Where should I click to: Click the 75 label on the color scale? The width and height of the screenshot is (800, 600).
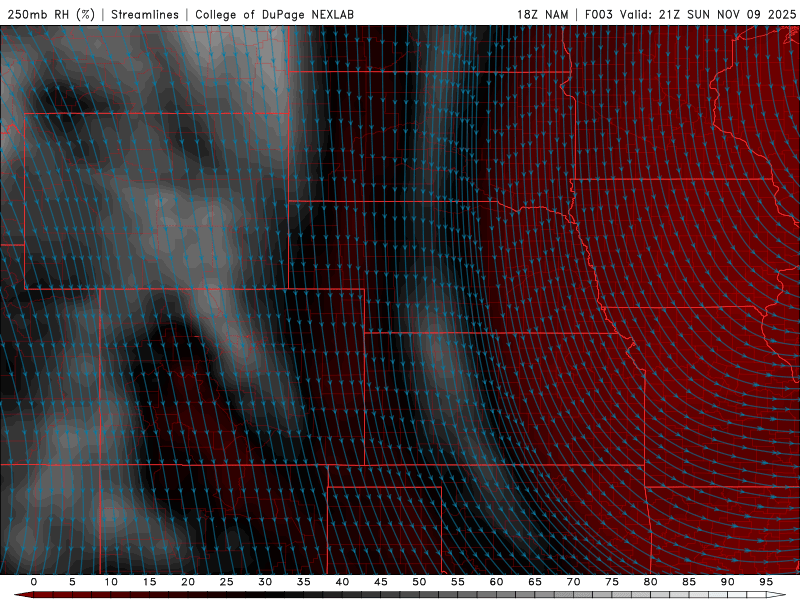(612, 582)
